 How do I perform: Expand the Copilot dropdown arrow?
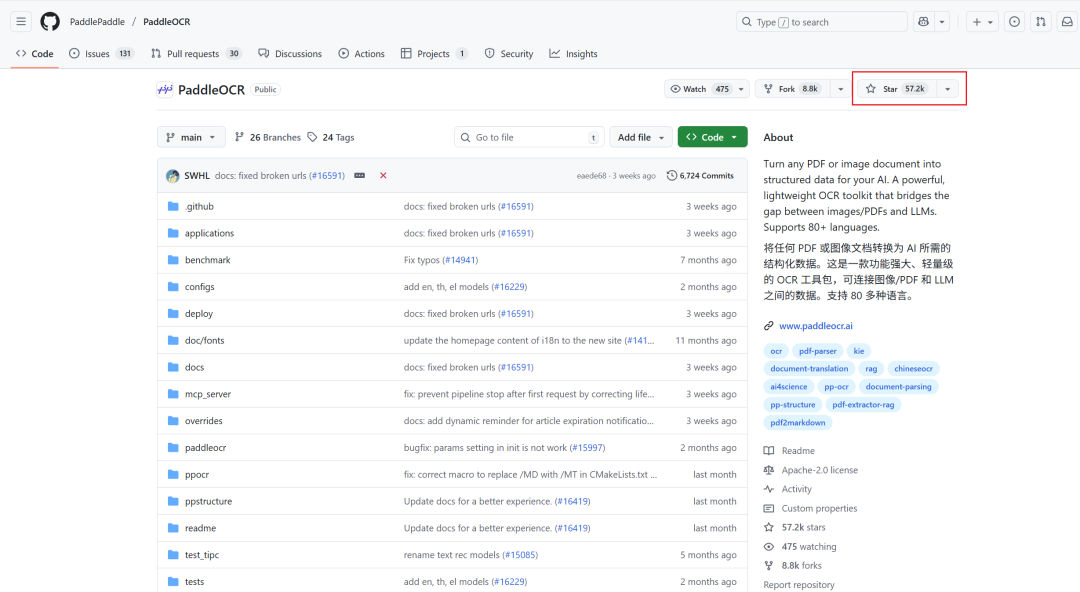[x=942, y=21]
